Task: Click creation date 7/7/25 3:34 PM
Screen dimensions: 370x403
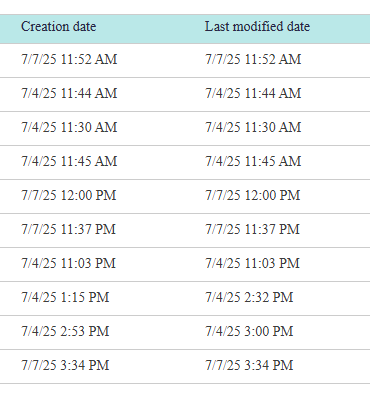Action: 65,365
